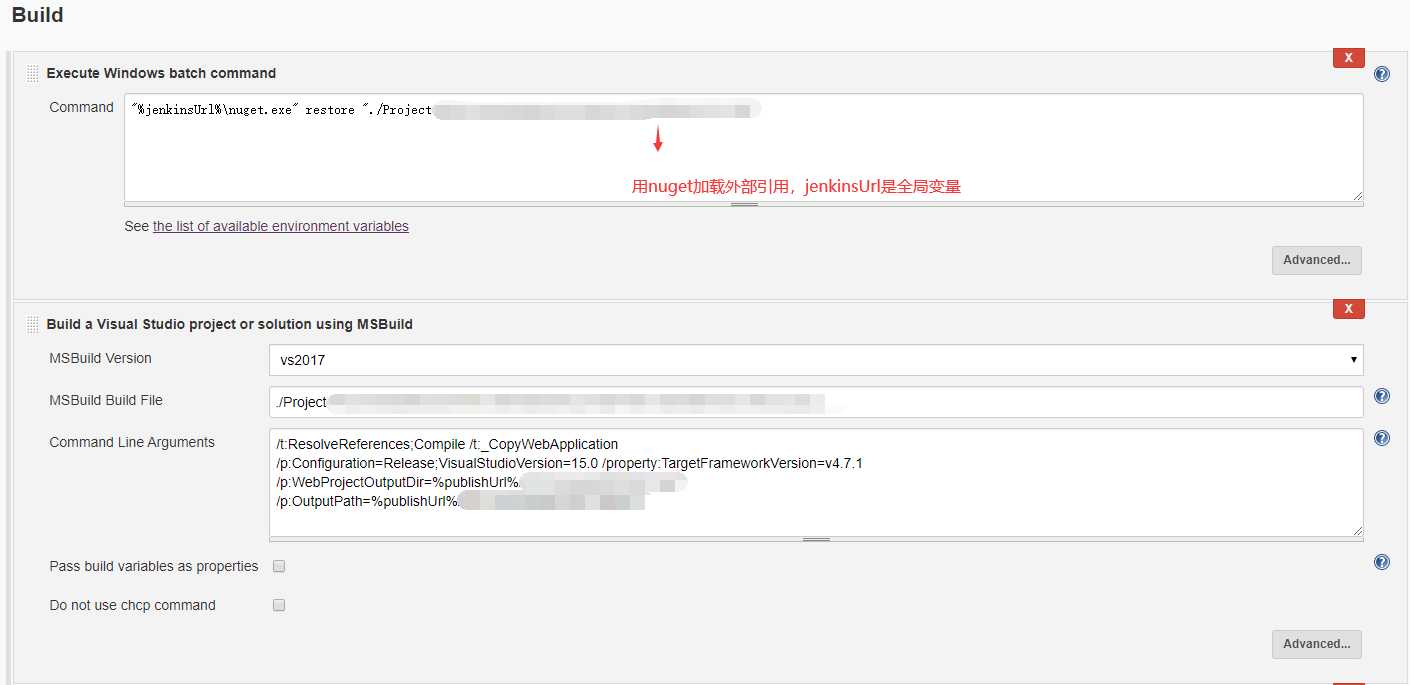Grab the batch command step drag handle
This screenshot has height=685, width=1410.
coord(33,74)
